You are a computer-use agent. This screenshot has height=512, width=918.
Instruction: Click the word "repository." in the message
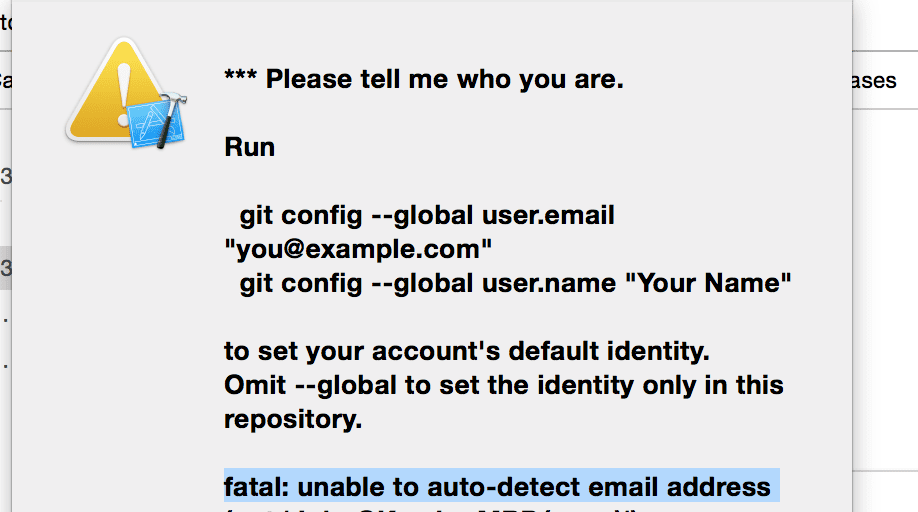click(293, 420)
